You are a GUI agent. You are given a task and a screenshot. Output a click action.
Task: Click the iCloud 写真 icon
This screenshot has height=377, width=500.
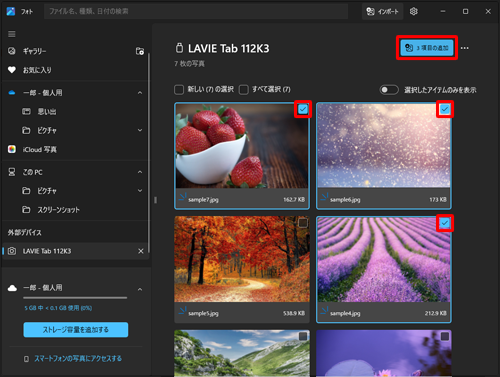pos(12,149)
